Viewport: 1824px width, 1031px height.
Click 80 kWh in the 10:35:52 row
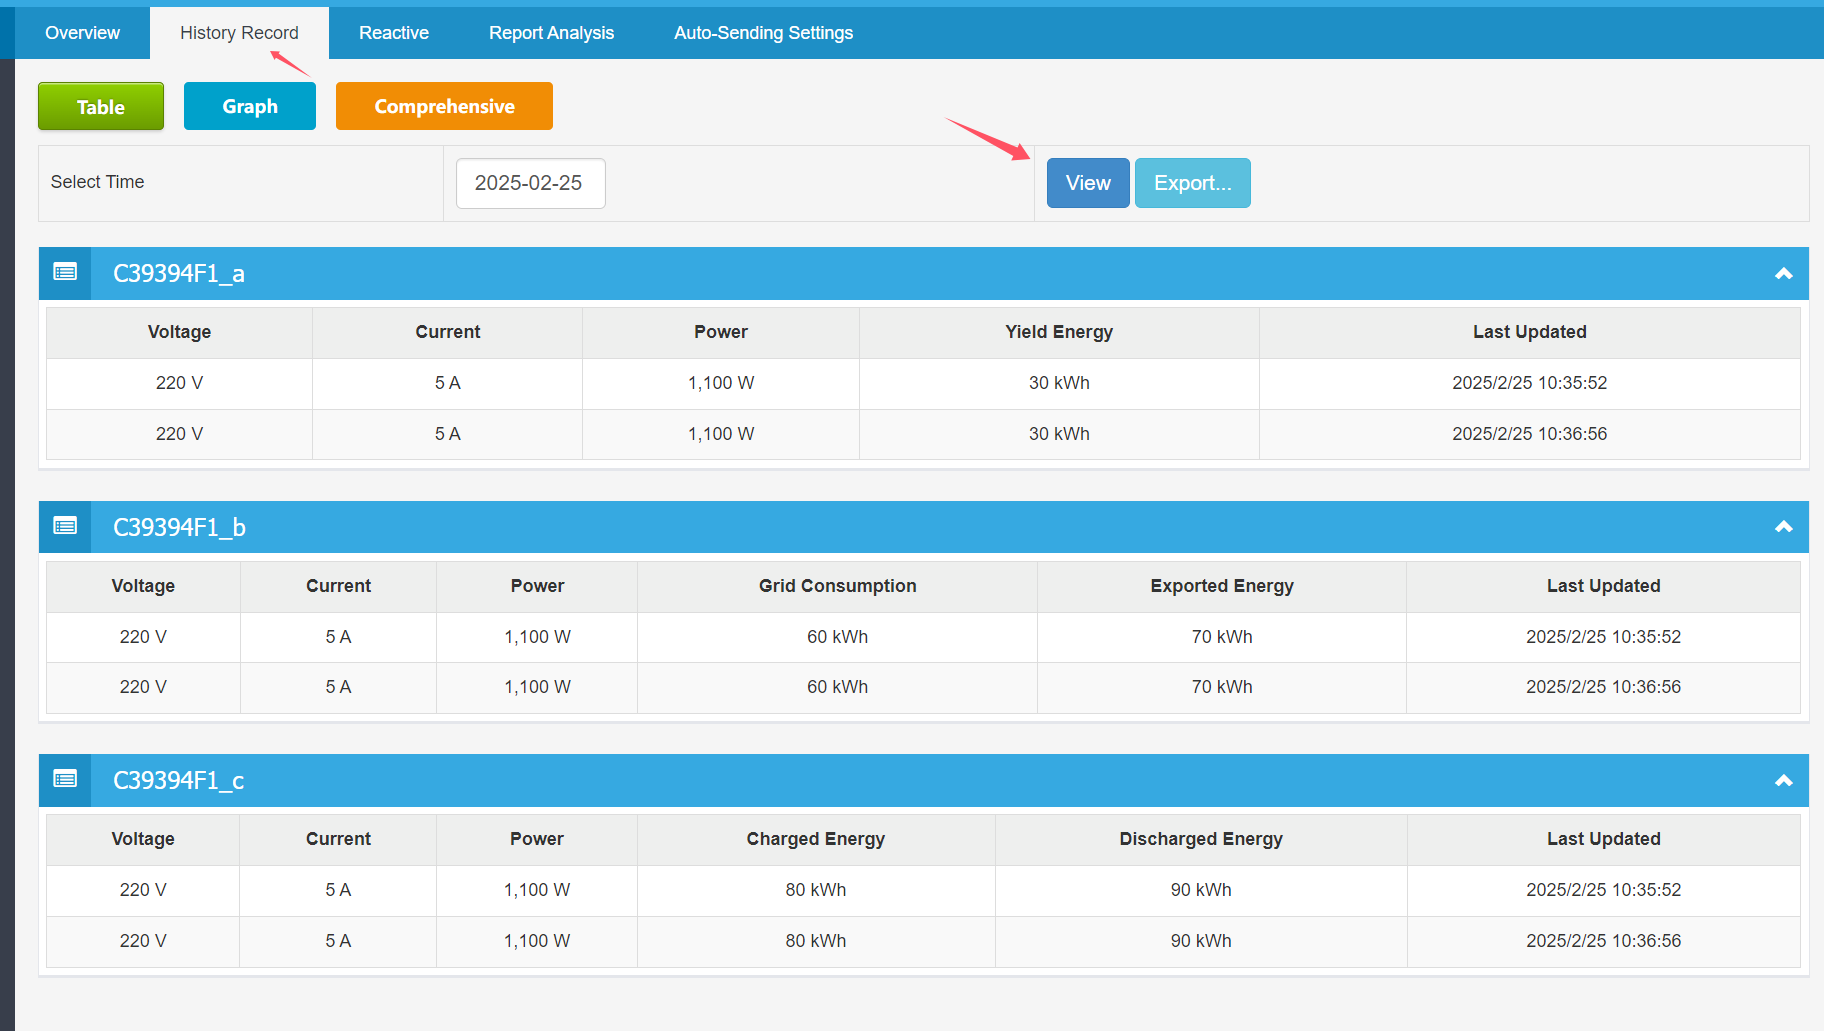tap(816, 890)
